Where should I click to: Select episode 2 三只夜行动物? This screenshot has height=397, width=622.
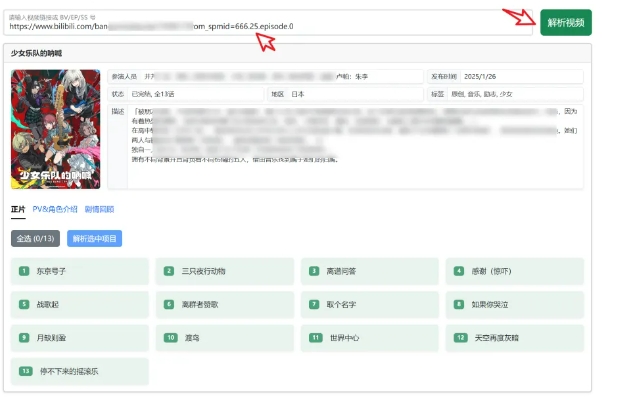pos(225,271)
